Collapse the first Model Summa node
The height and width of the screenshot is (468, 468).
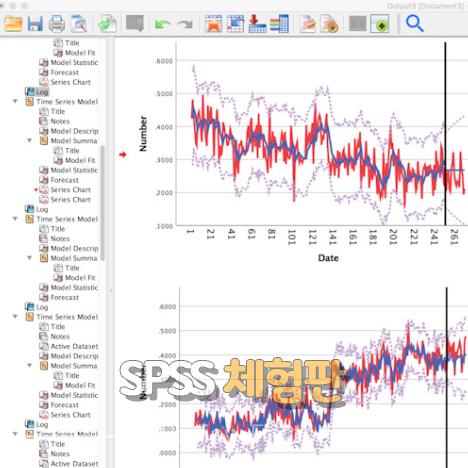30,141
